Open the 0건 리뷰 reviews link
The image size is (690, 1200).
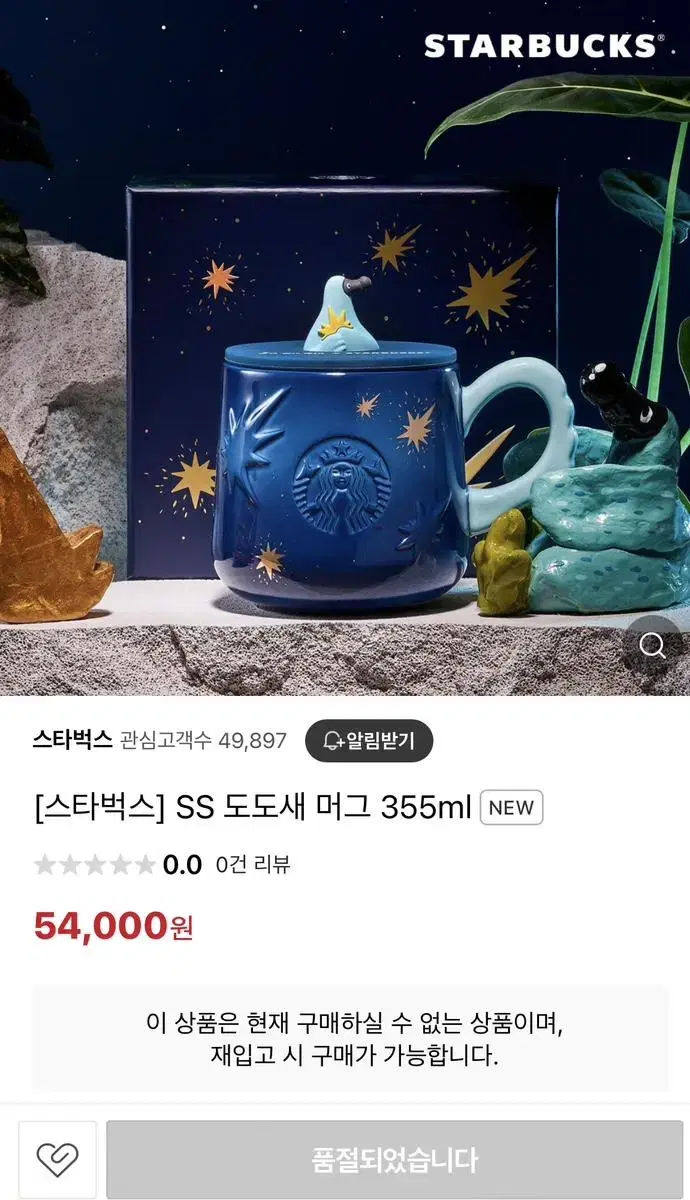pos(253,865)
